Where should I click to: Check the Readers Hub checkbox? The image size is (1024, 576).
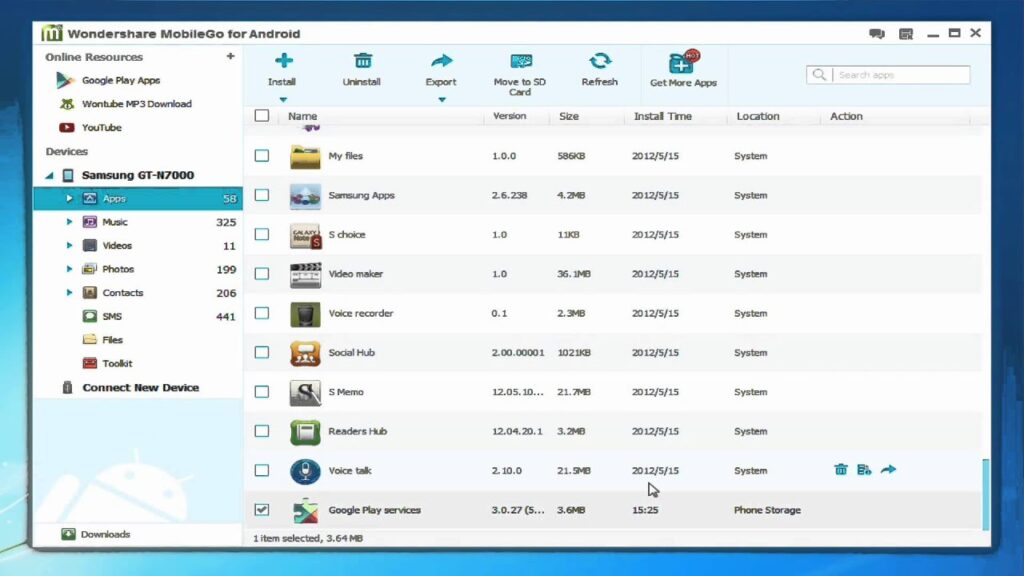(x=262, y=431)
